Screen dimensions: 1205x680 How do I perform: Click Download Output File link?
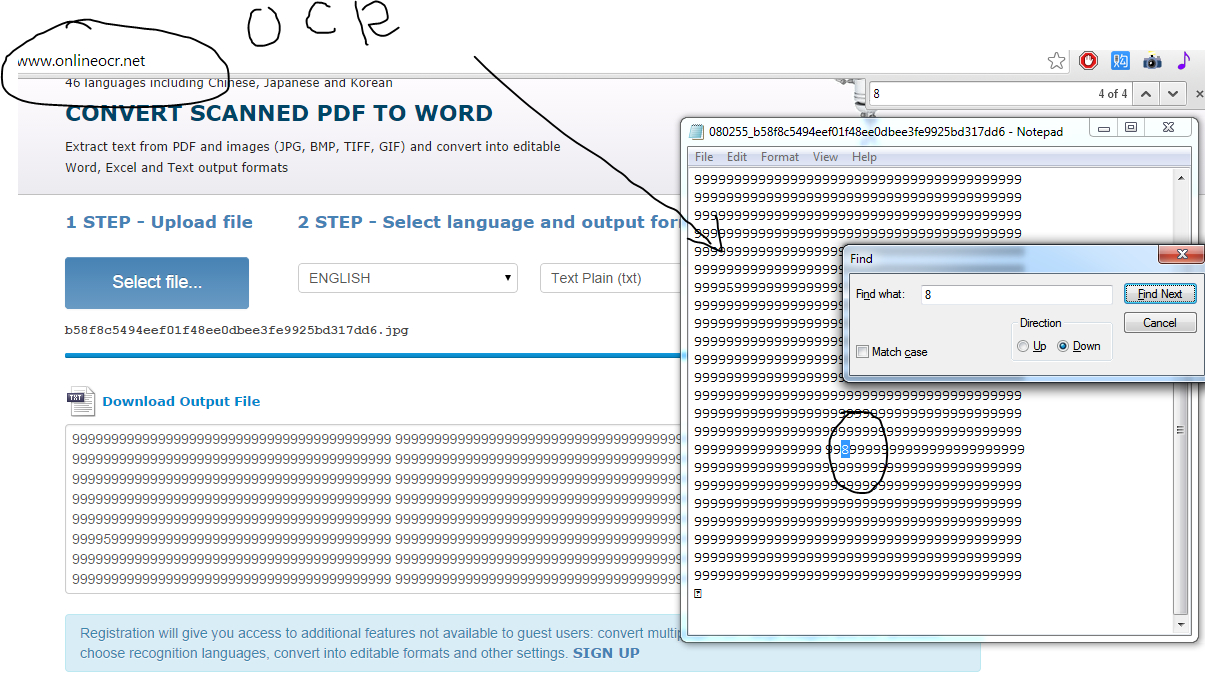pos(181,401)
